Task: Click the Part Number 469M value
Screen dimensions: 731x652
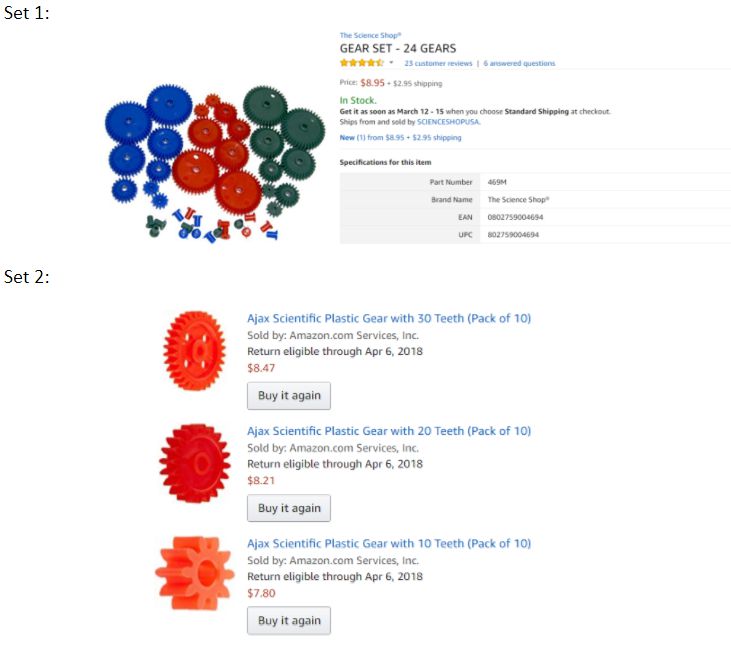Action: (x=497, y=182)
